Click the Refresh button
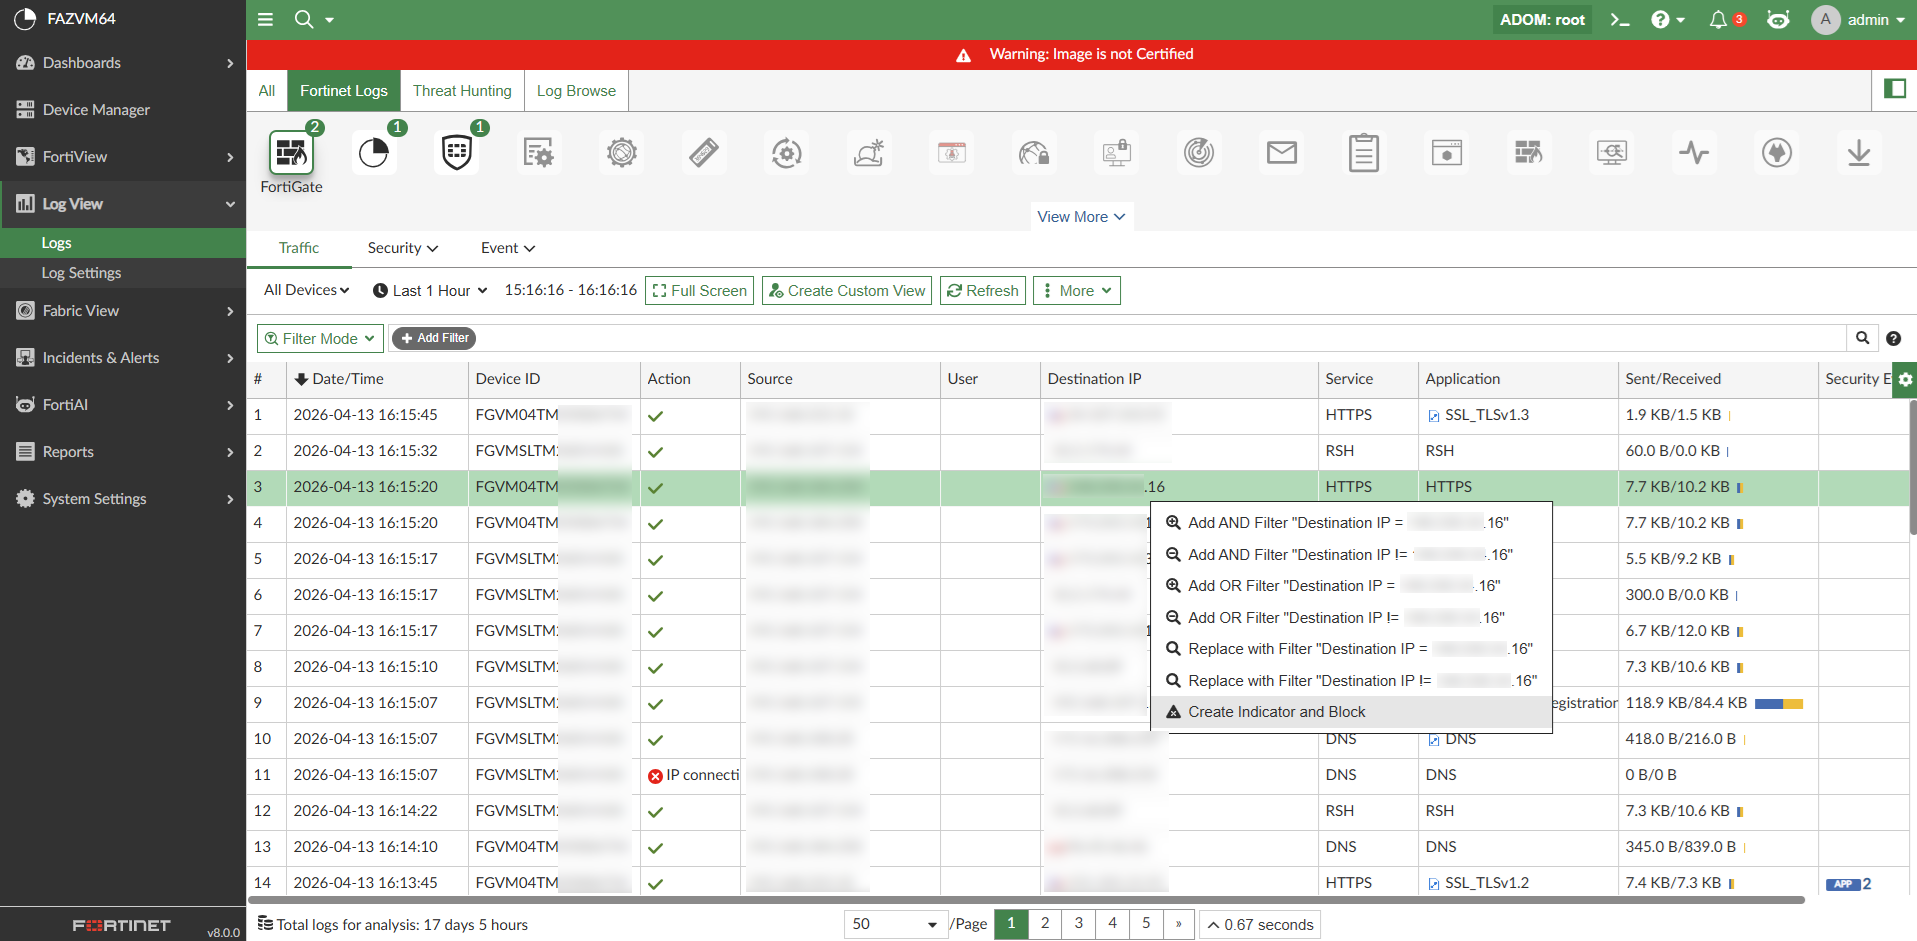The image size is (1917, 941). 982,290
